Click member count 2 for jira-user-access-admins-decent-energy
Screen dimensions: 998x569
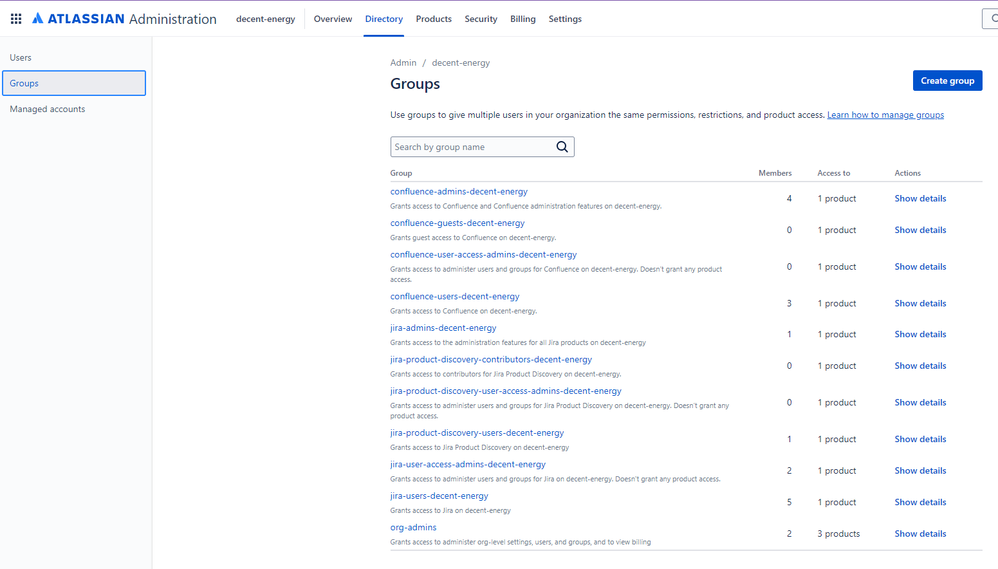789,471
